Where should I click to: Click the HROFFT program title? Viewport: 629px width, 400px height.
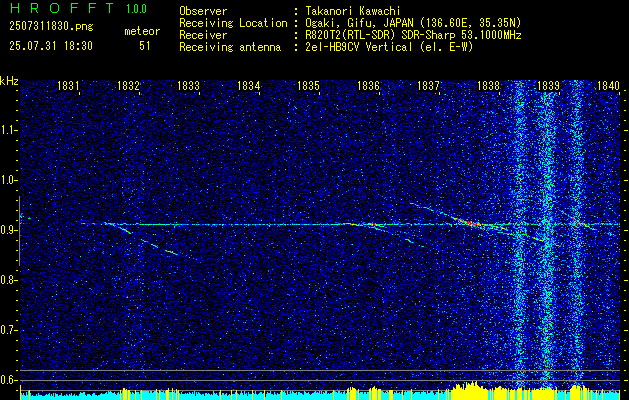[62, 8]
